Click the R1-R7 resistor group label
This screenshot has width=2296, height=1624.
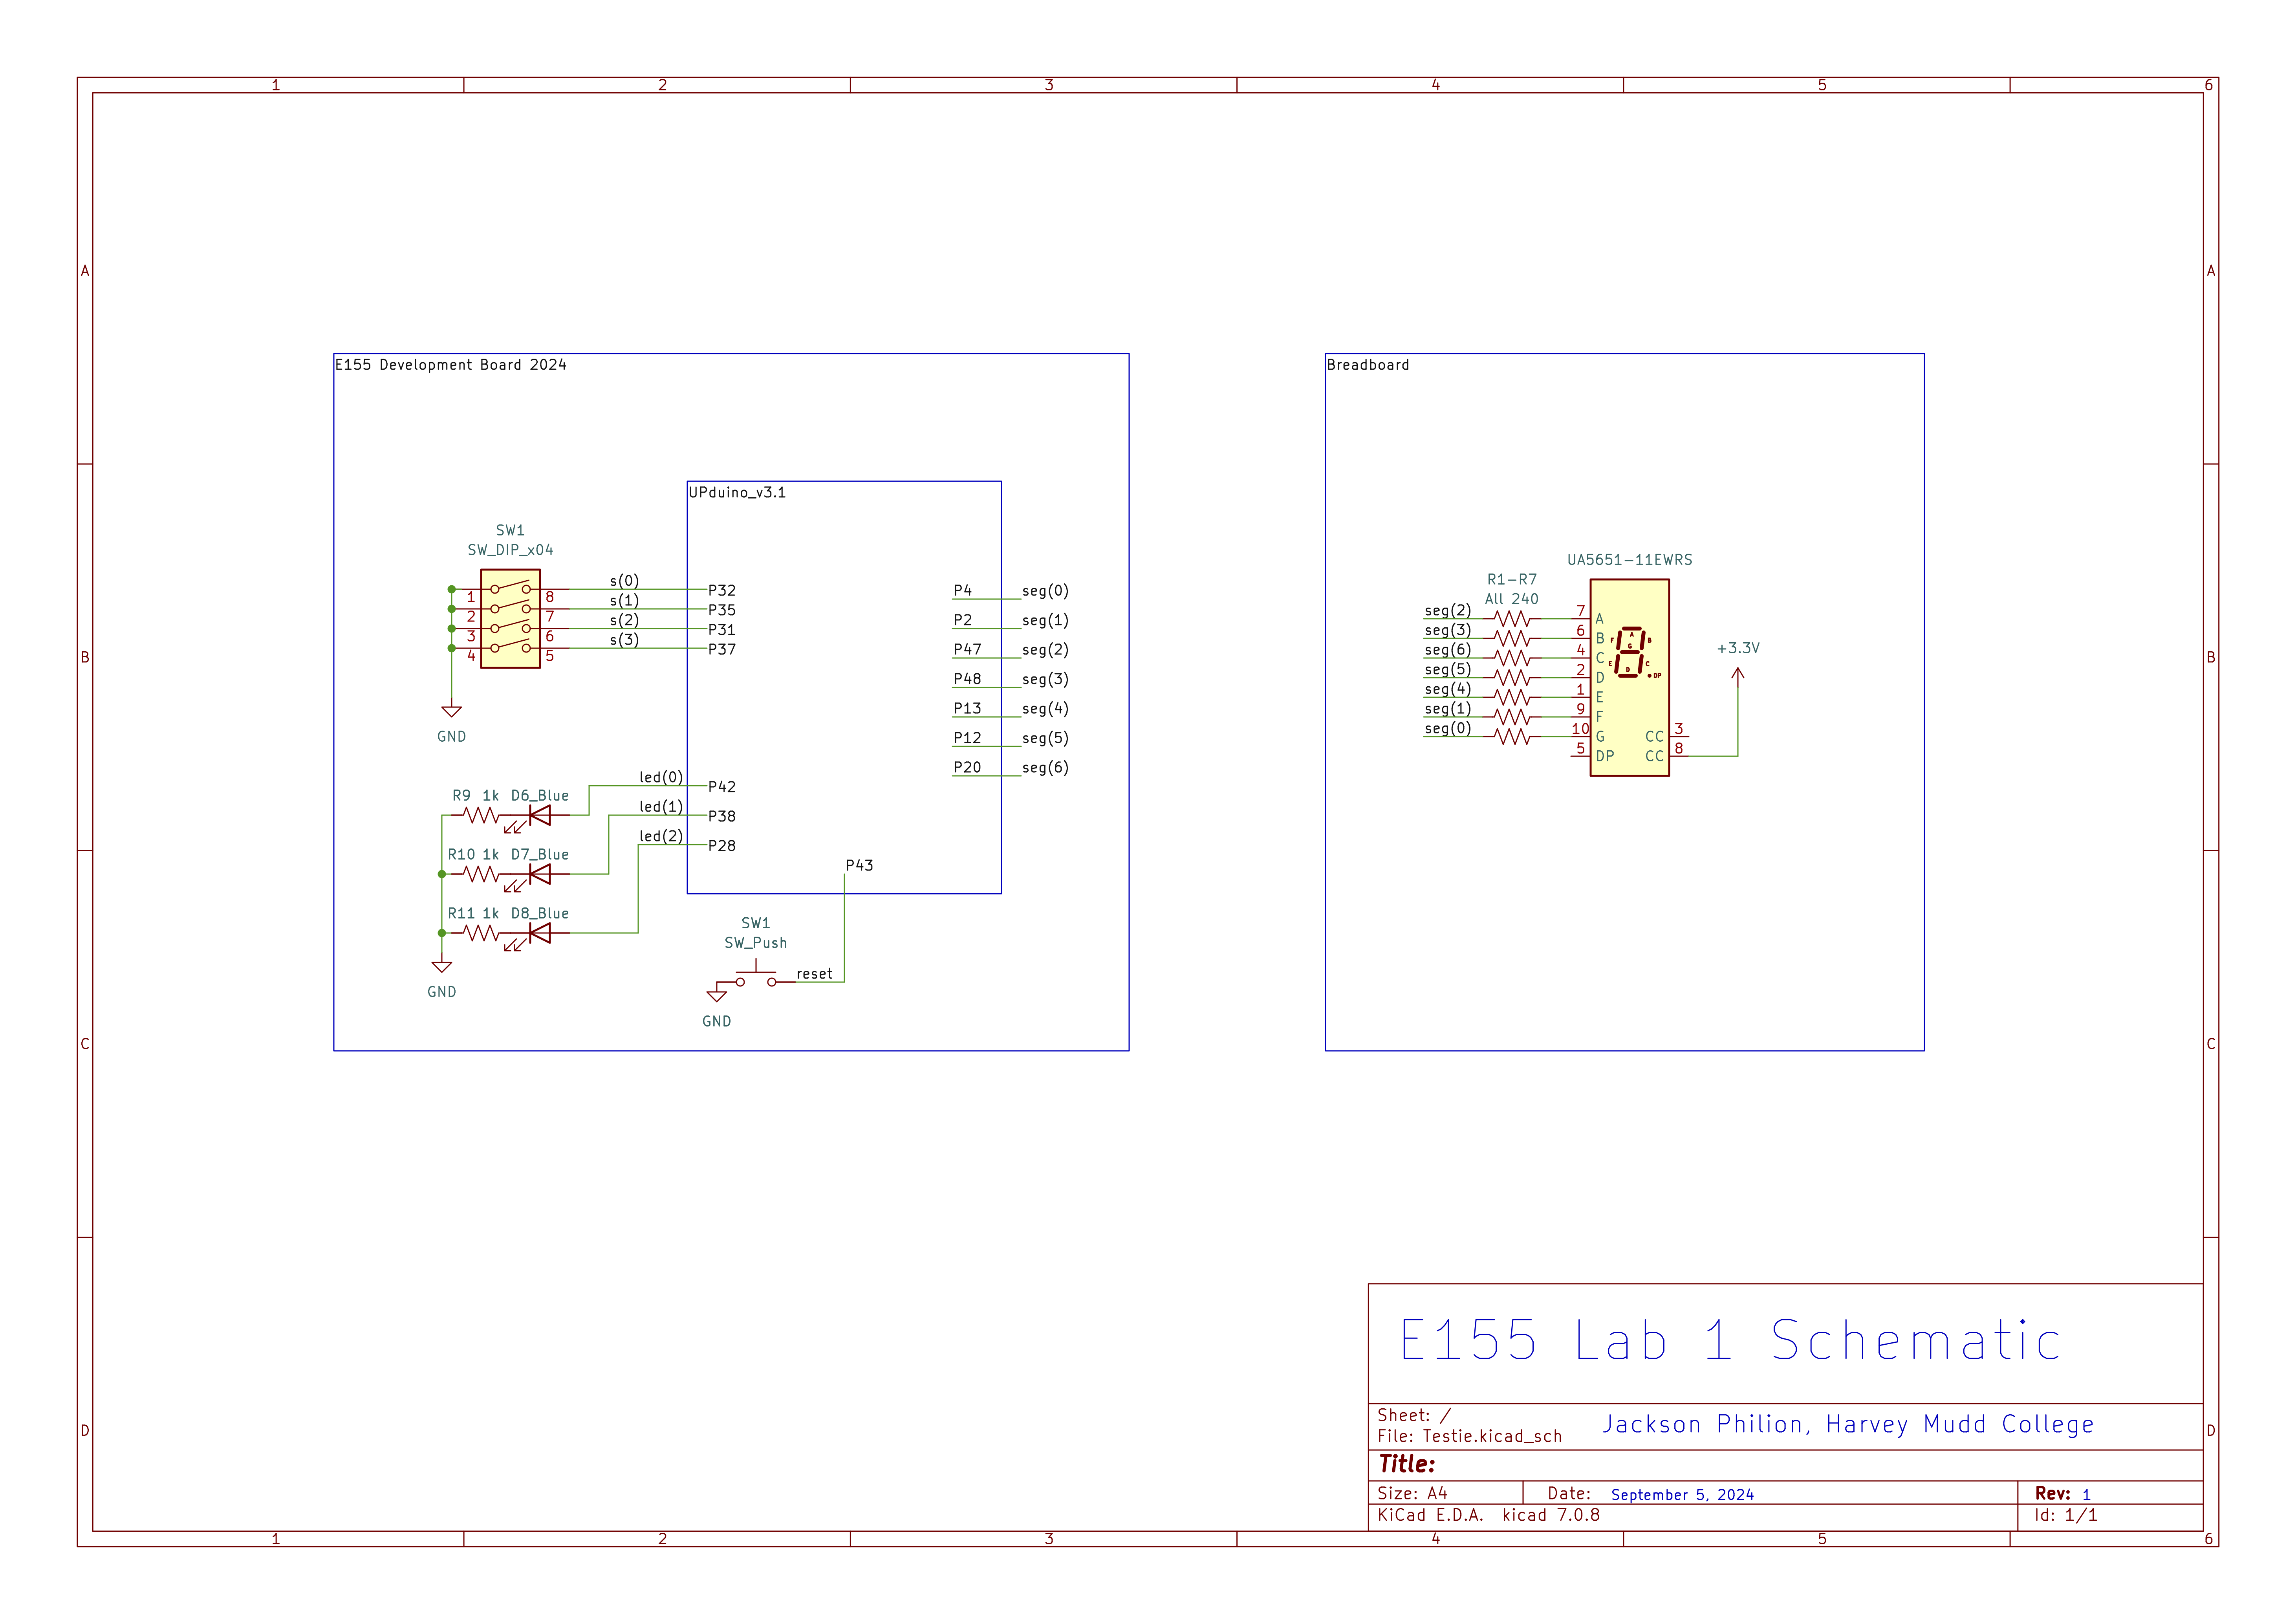click(x=1512, y=580)
